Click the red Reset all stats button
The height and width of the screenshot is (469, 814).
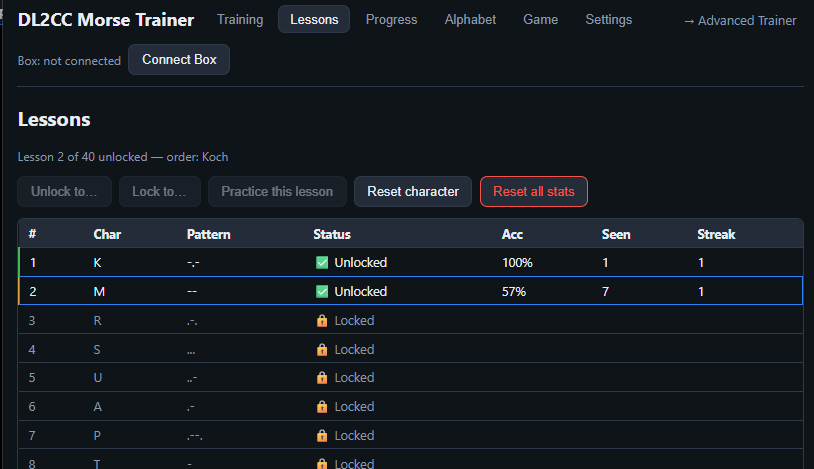(x=534, y=192)
